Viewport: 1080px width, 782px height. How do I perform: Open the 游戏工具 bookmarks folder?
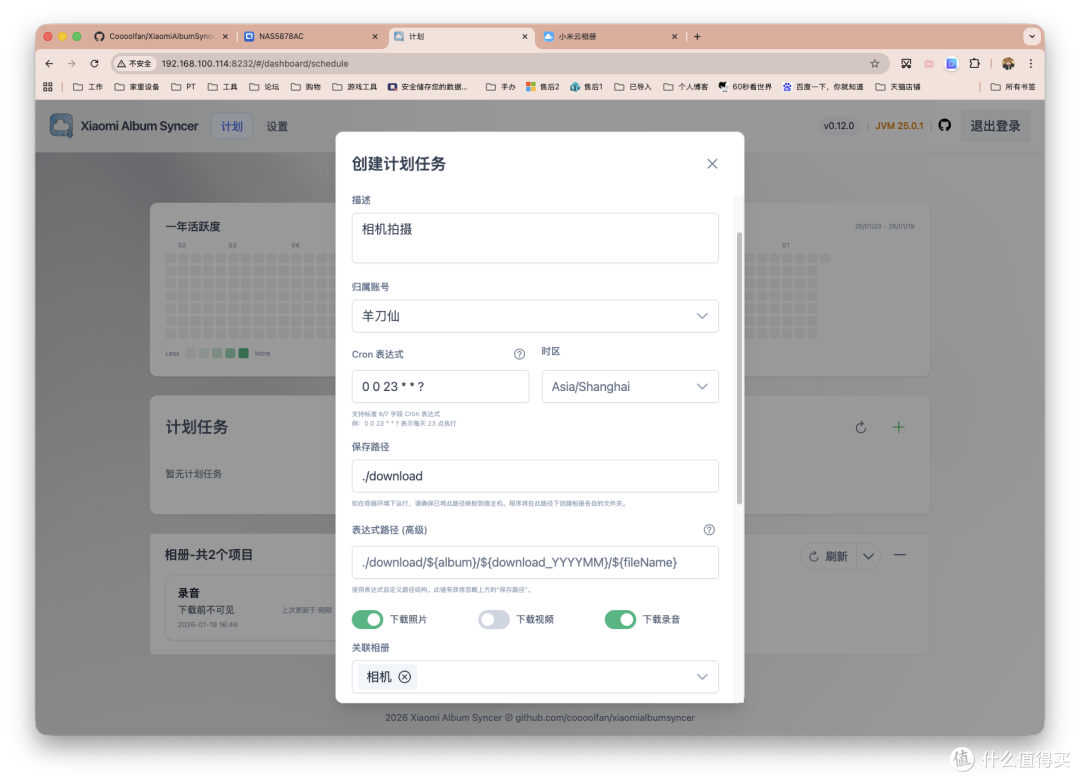point(354,87)
